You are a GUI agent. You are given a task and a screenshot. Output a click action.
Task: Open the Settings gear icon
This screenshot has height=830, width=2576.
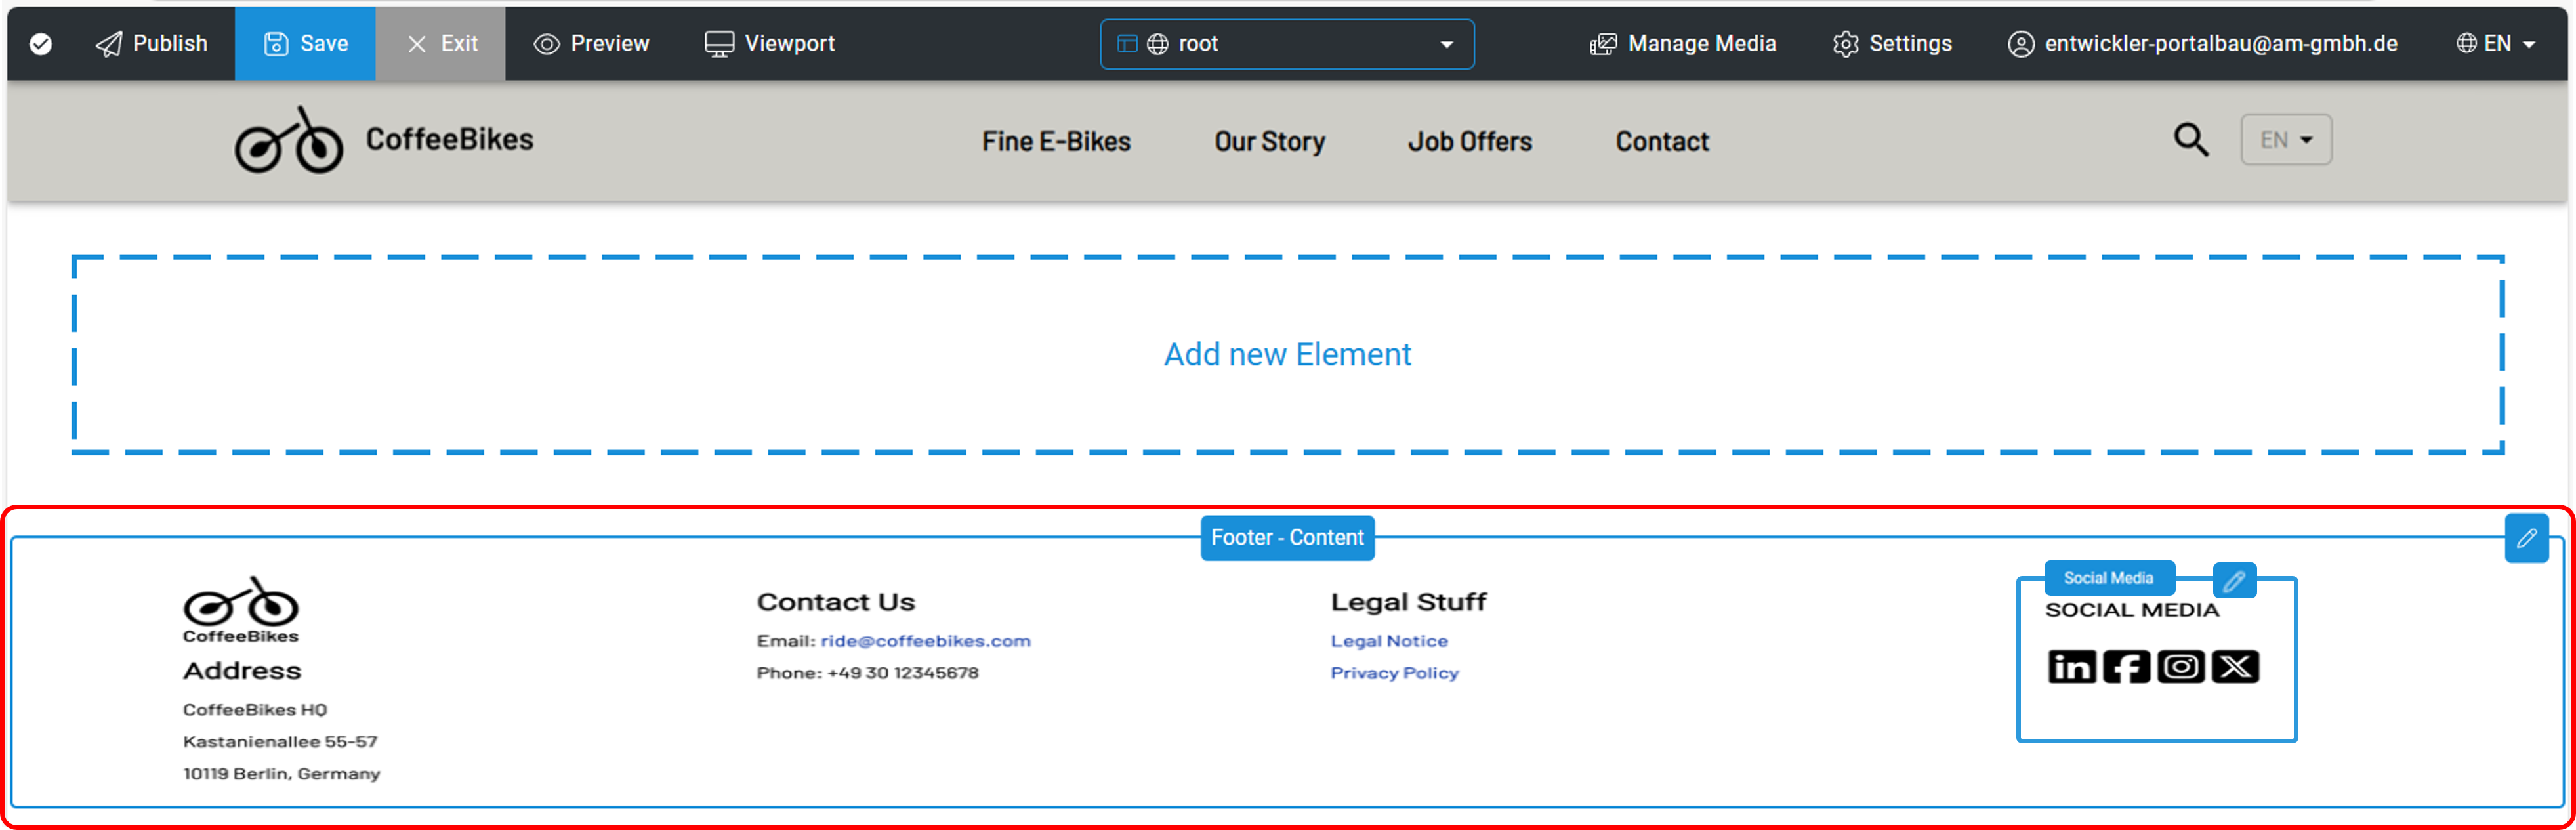click(x=1845, y=43)
